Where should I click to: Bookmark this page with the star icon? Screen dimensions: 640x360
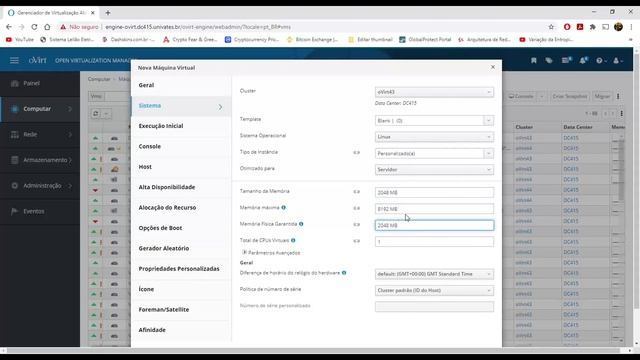[551, 27]
